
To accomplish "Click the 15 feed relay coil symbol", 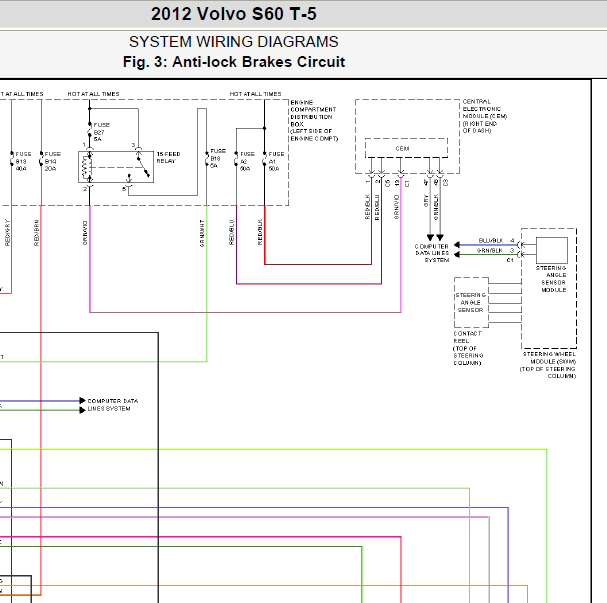I will [88, 168].
